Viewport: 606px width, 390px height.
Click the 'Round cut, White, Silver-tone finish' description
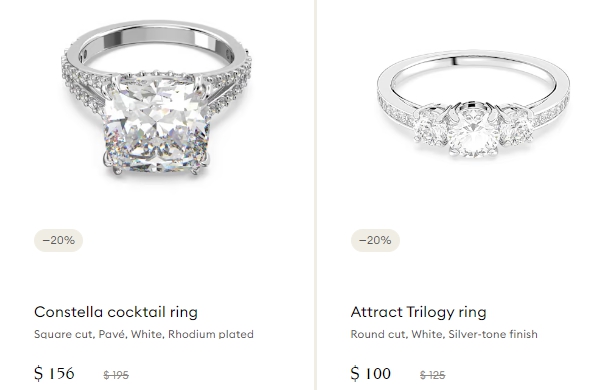coord(444,334)
